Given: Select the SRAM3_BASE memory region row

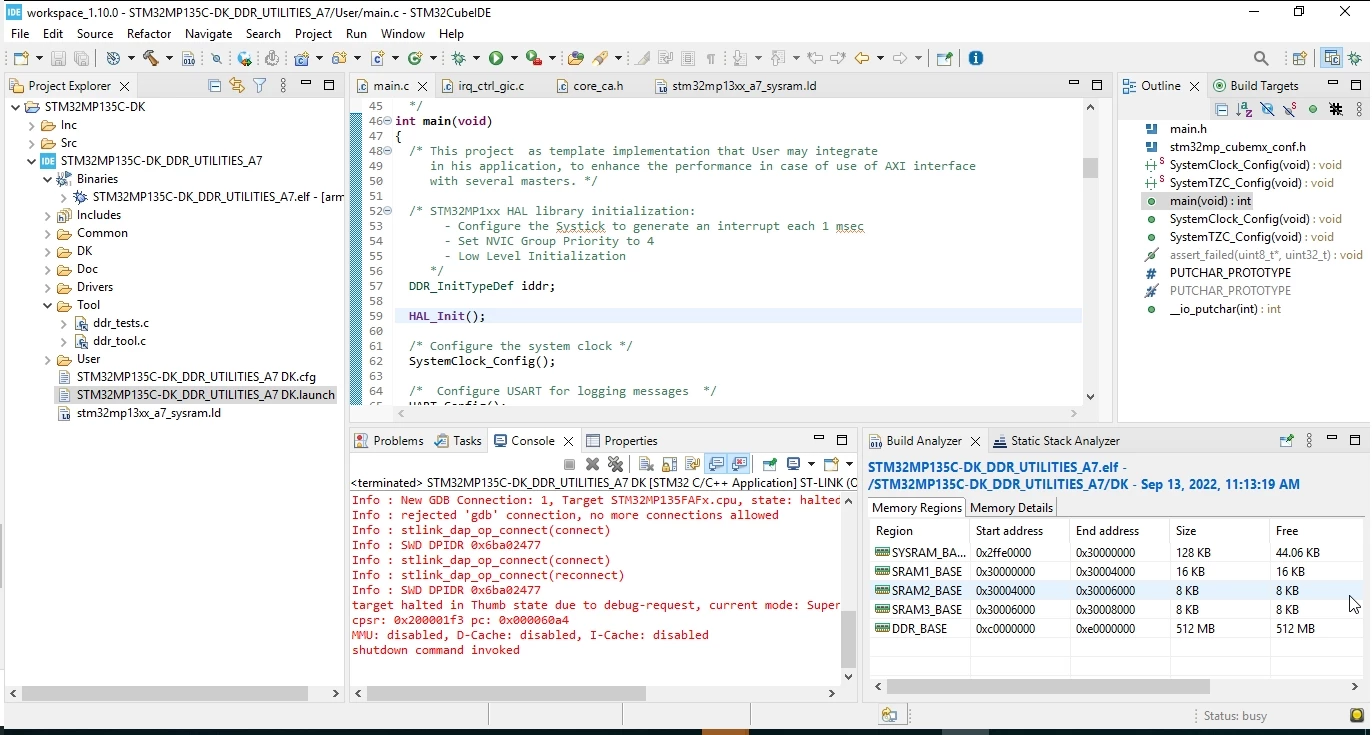Looking at the screenshot, I should [1115, 609].
